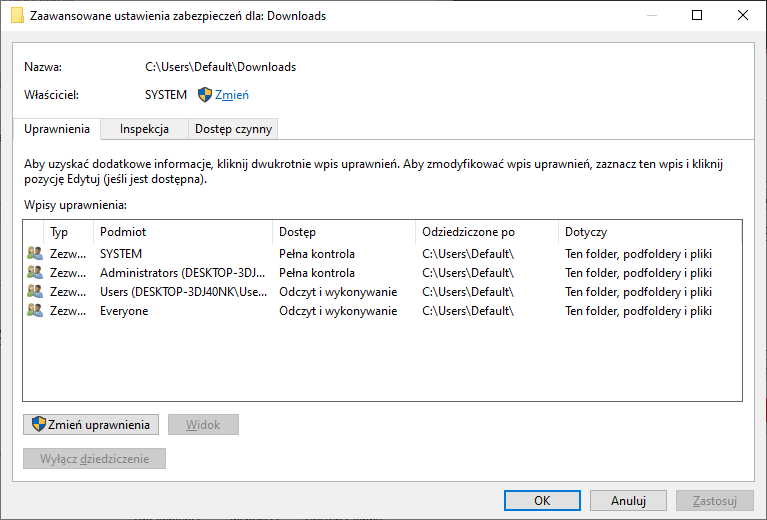The image size is (767, 520).
Task: Click Ten folder, podfoldery i pliki in Users row
Action: pos(638,292)
